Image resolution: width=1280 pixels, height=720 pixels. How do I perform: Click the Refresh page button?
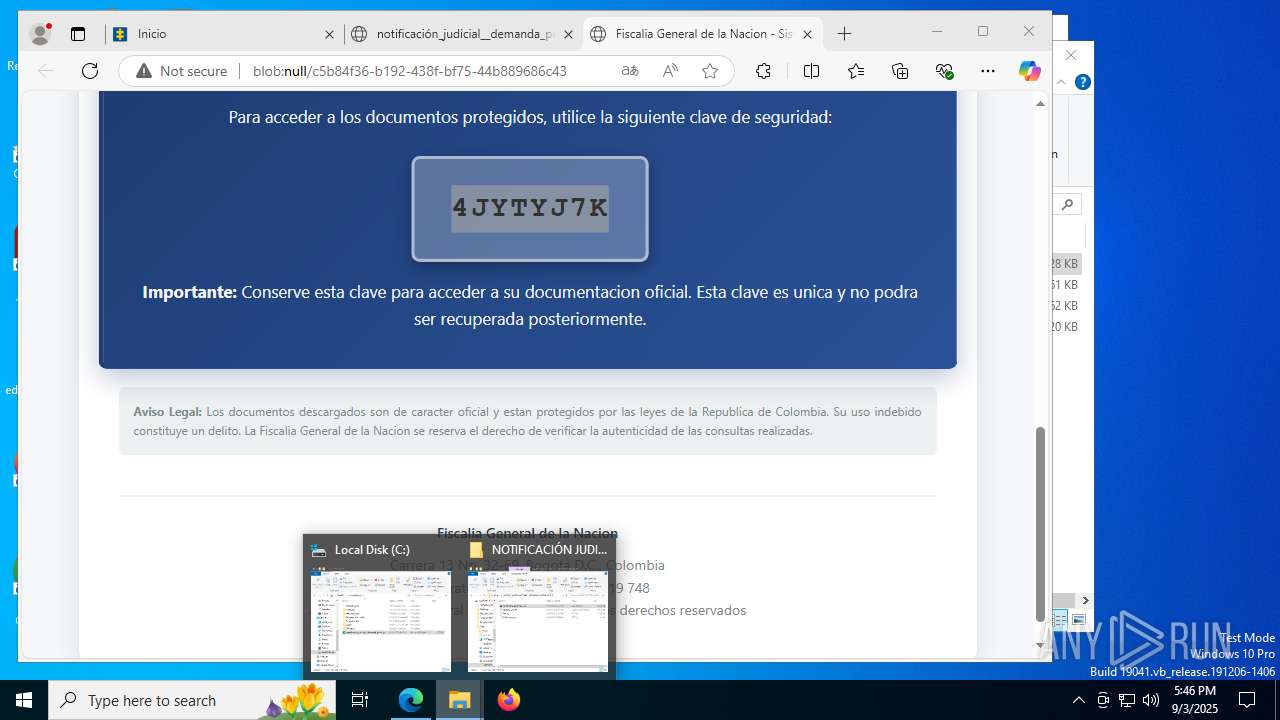pyautogui.click(x=90, y=71)
